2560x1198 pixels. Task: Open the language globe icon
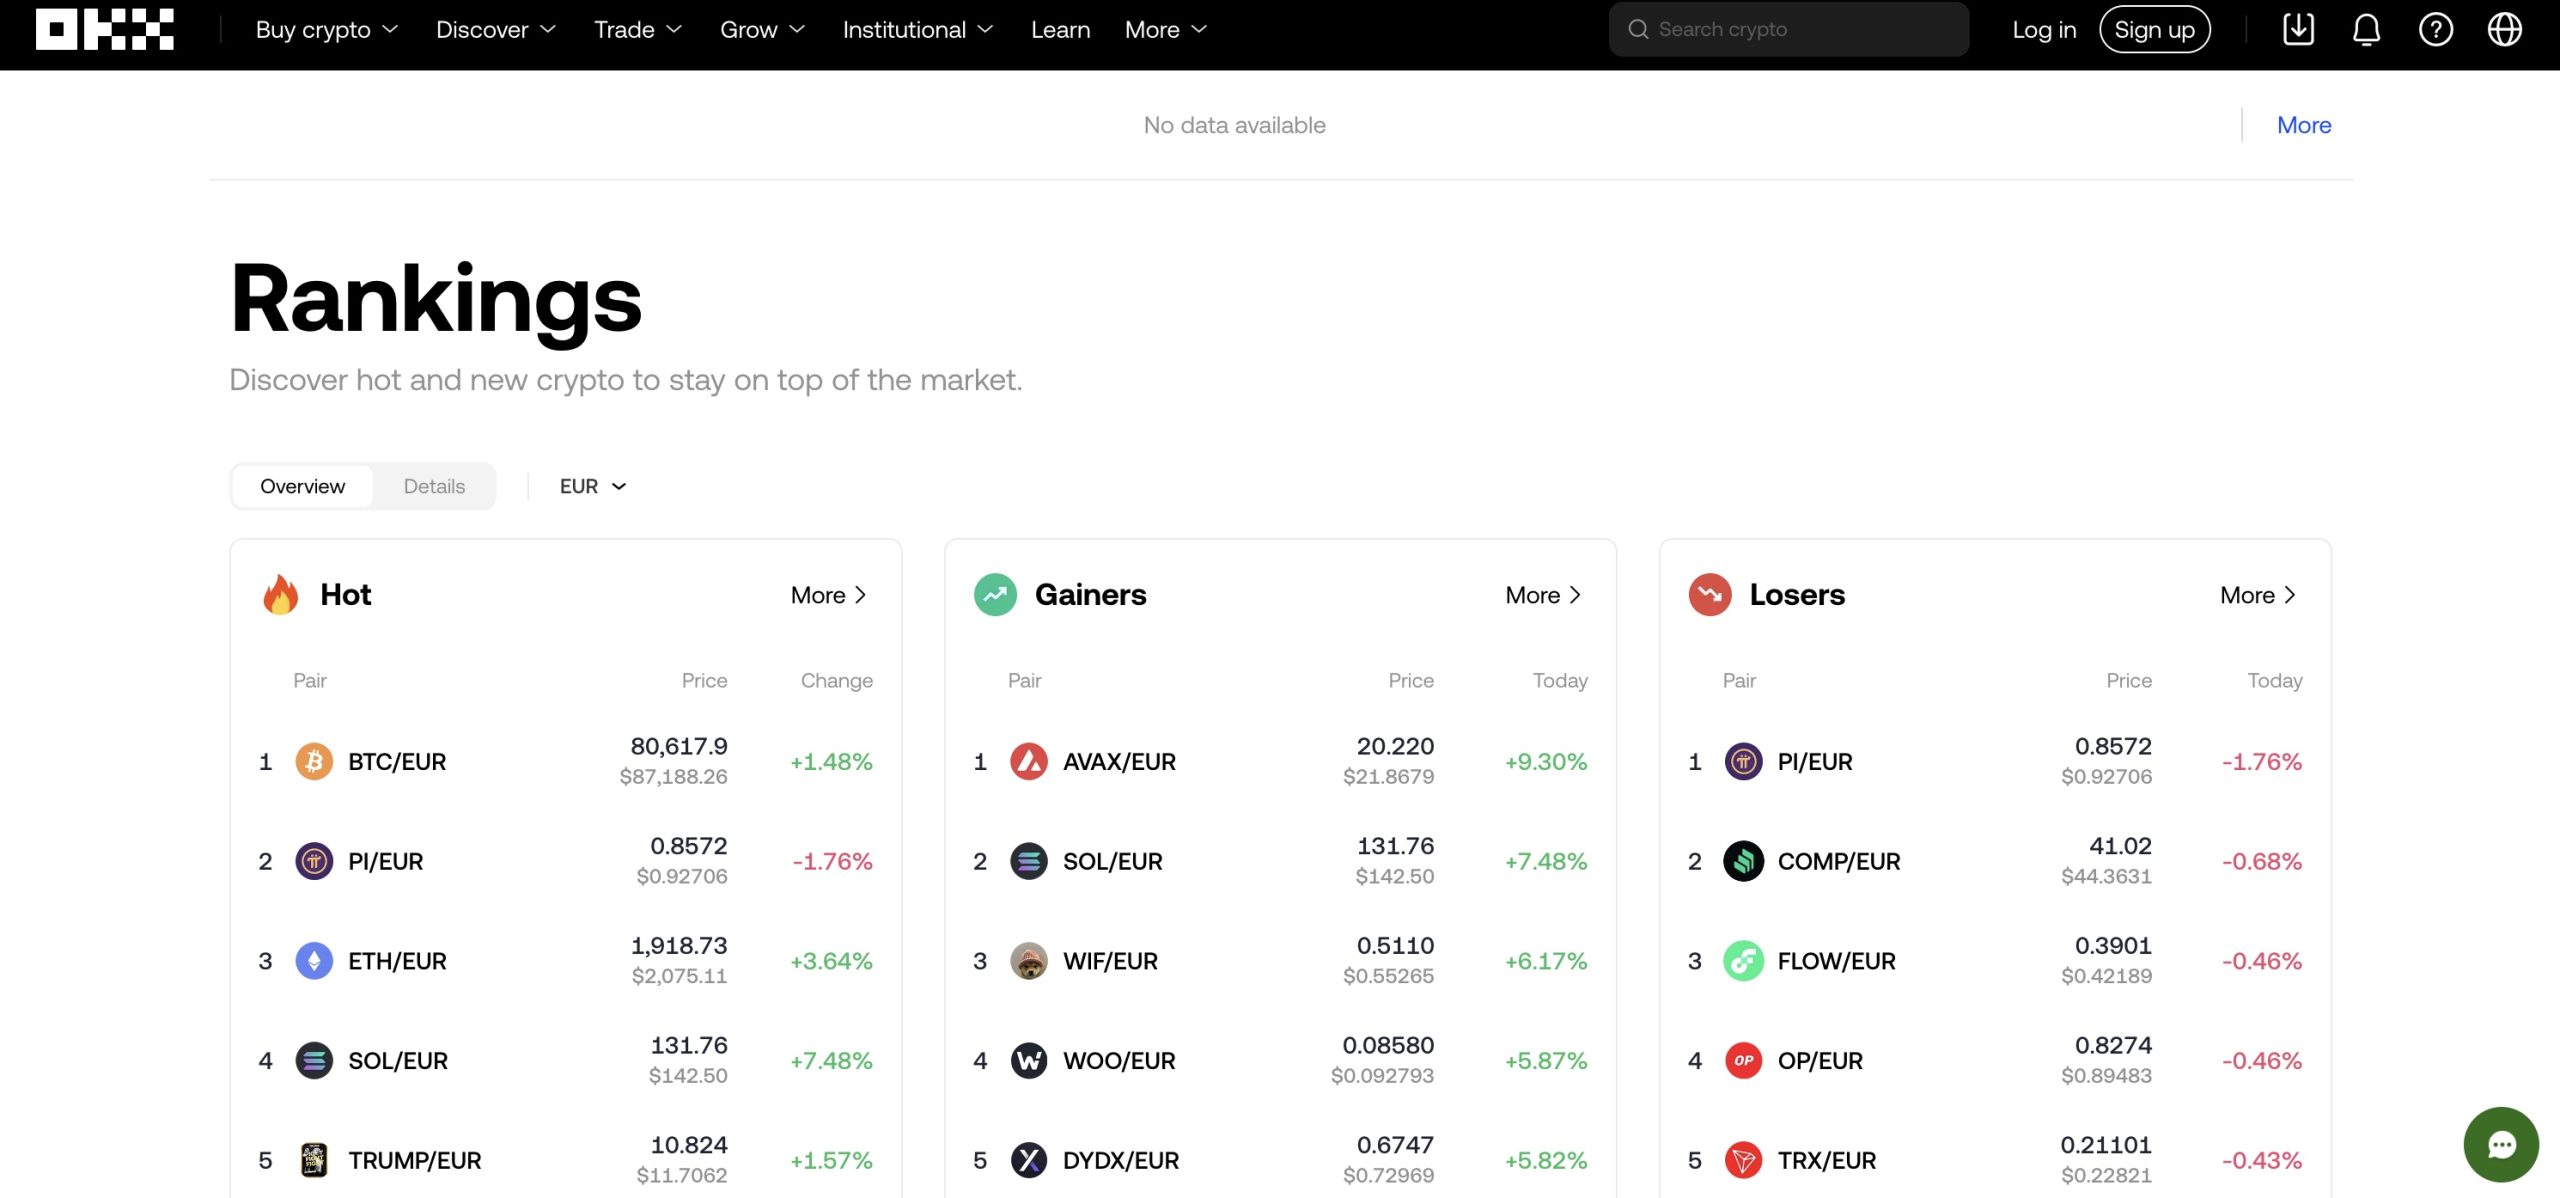click(2504, 29)
